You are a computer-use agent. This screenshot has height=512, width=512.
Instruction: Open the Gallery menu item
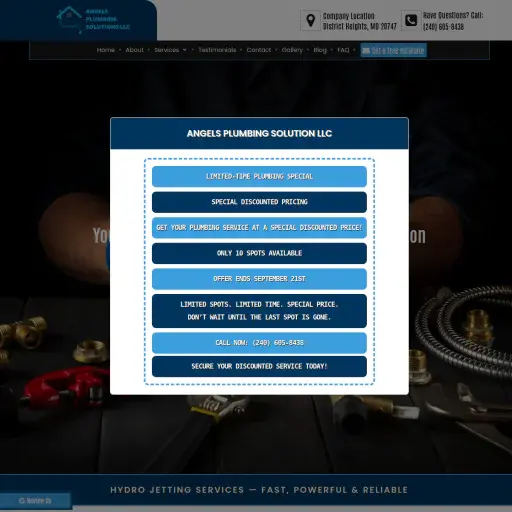coord(292,50)
